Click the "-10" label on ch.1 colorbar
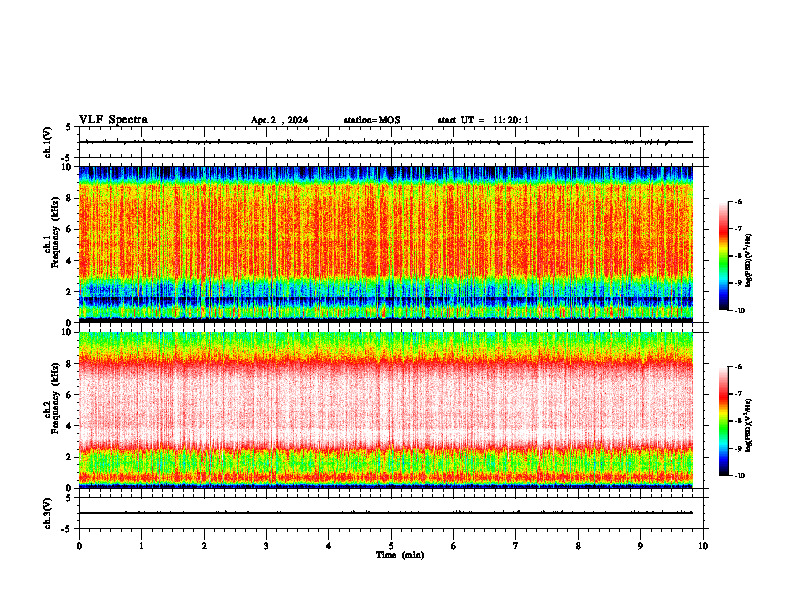792x612 pixels. (x=739, y=311)
